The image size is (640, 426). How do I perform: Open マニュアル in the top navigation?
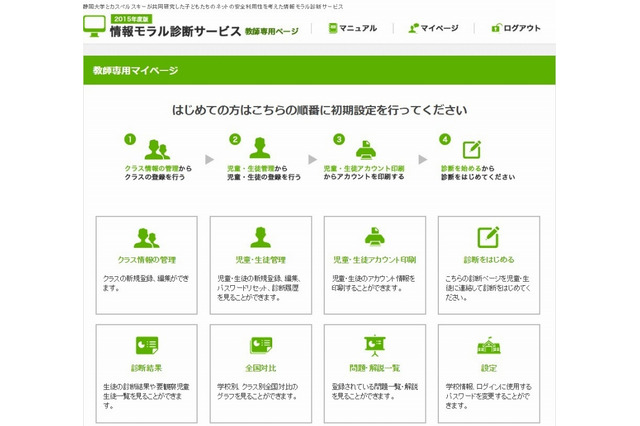click(x=352, y=28)
